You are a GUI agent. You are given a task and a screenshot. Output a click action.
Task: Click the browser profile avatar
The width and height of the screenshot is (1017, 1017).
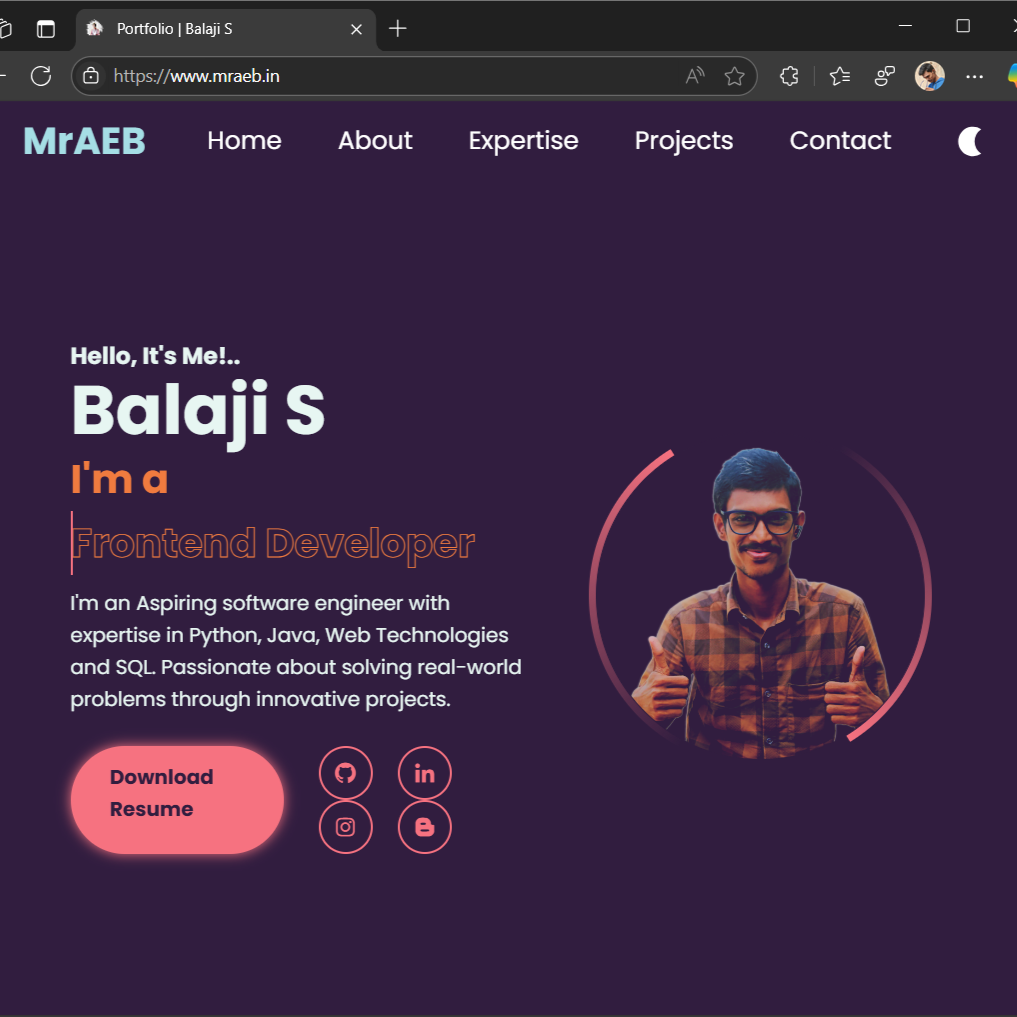[929, 76]
